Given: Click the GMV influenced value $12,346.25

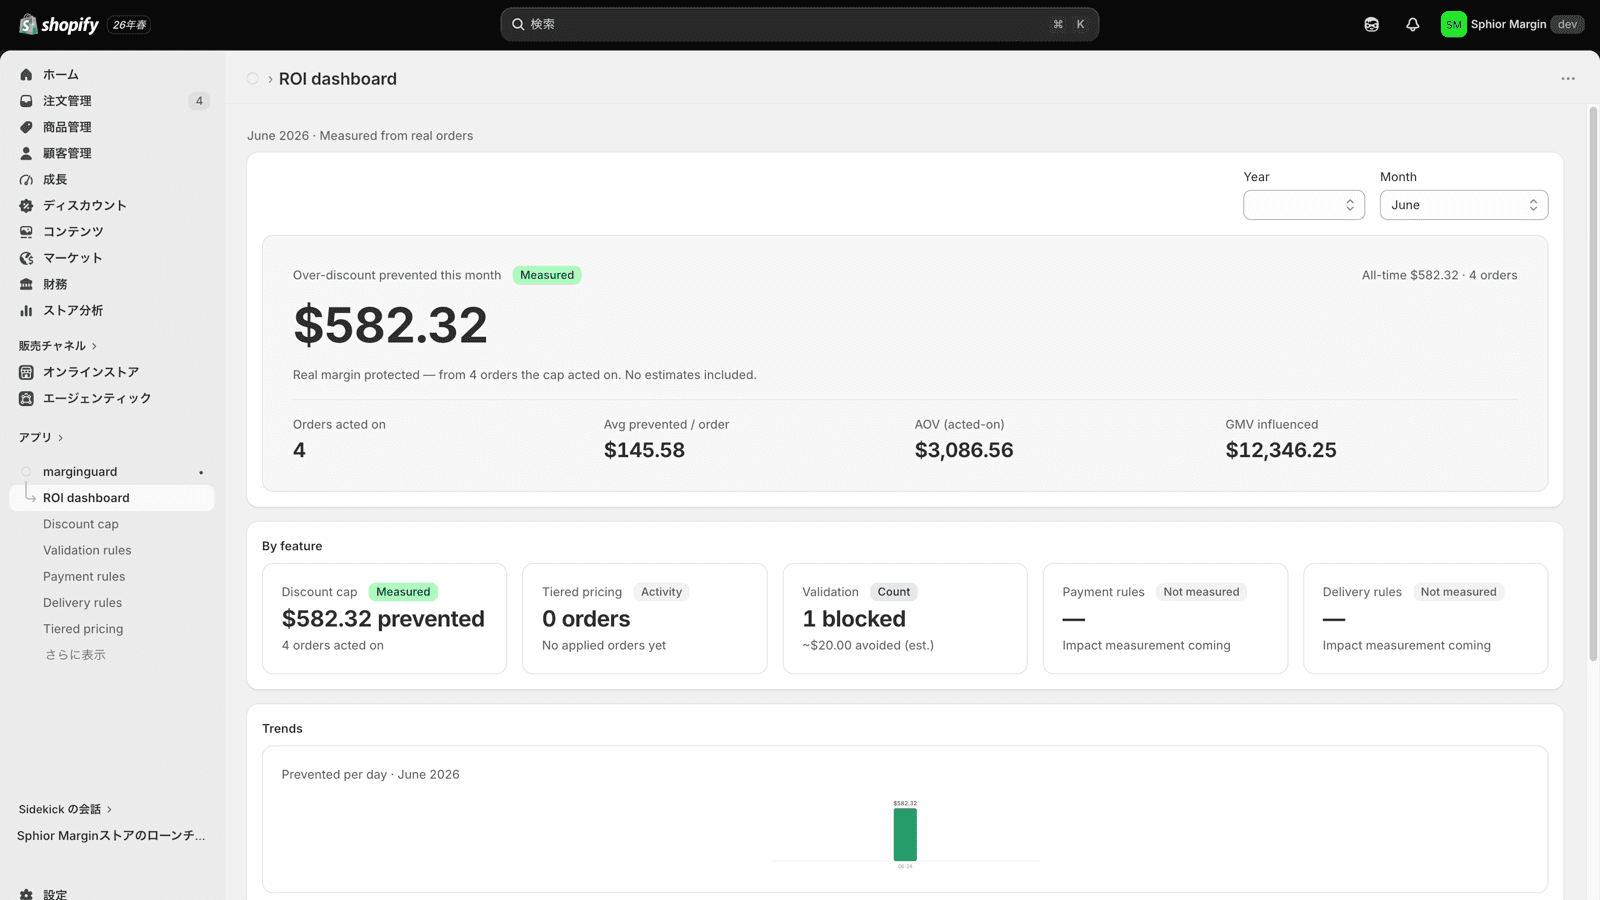Looking at the screenshot, I should (x=1281, y=450).
